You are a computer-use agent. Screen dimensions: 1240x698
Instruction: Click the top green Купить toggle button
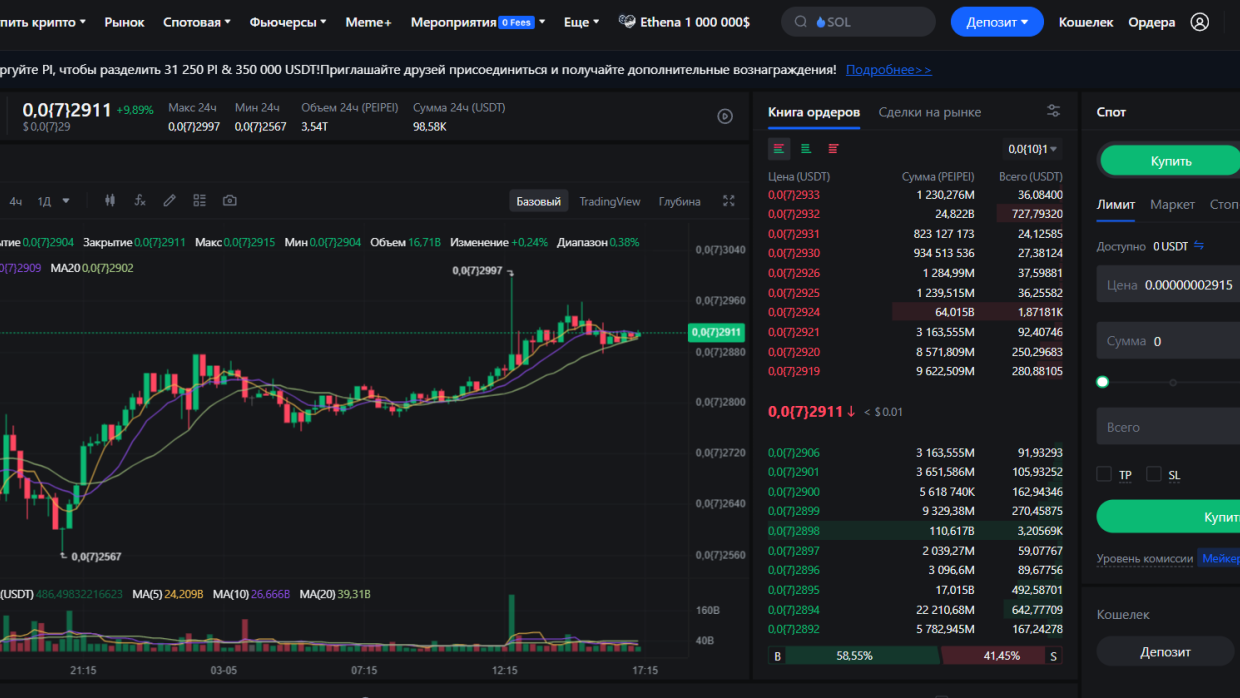point(1170,161)
